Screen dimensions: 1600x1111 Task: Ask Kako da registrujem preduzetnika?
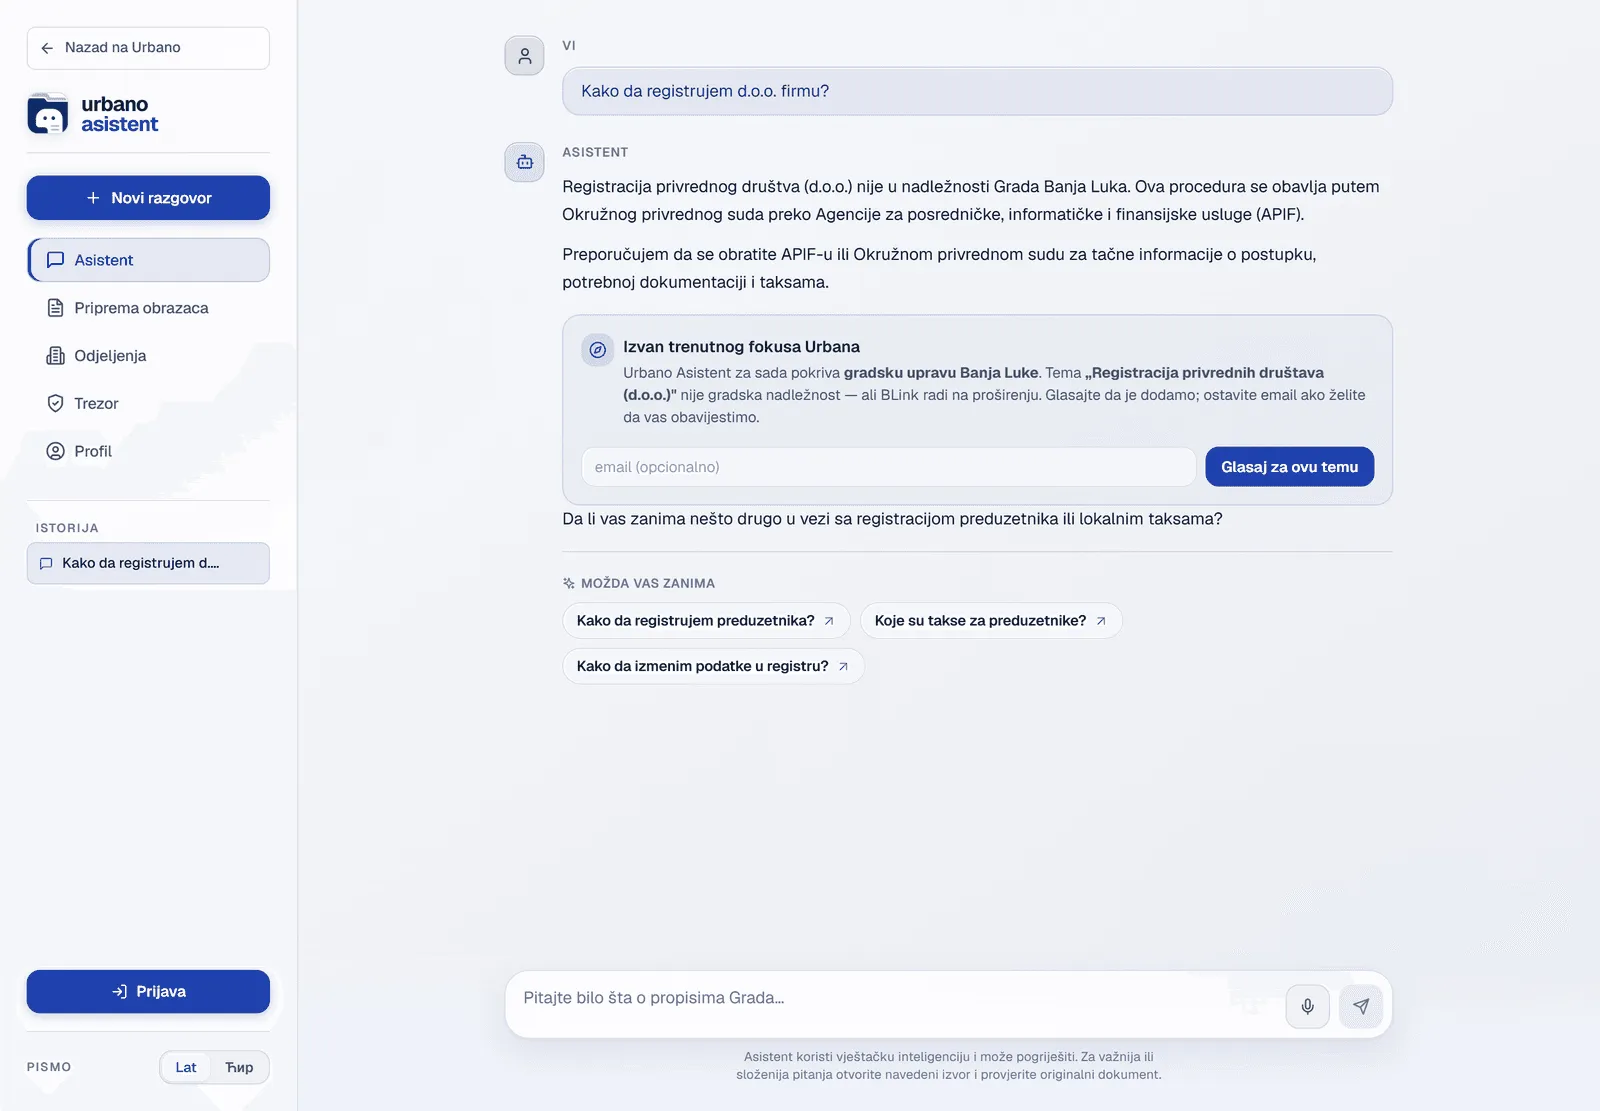tap(706, 621)
